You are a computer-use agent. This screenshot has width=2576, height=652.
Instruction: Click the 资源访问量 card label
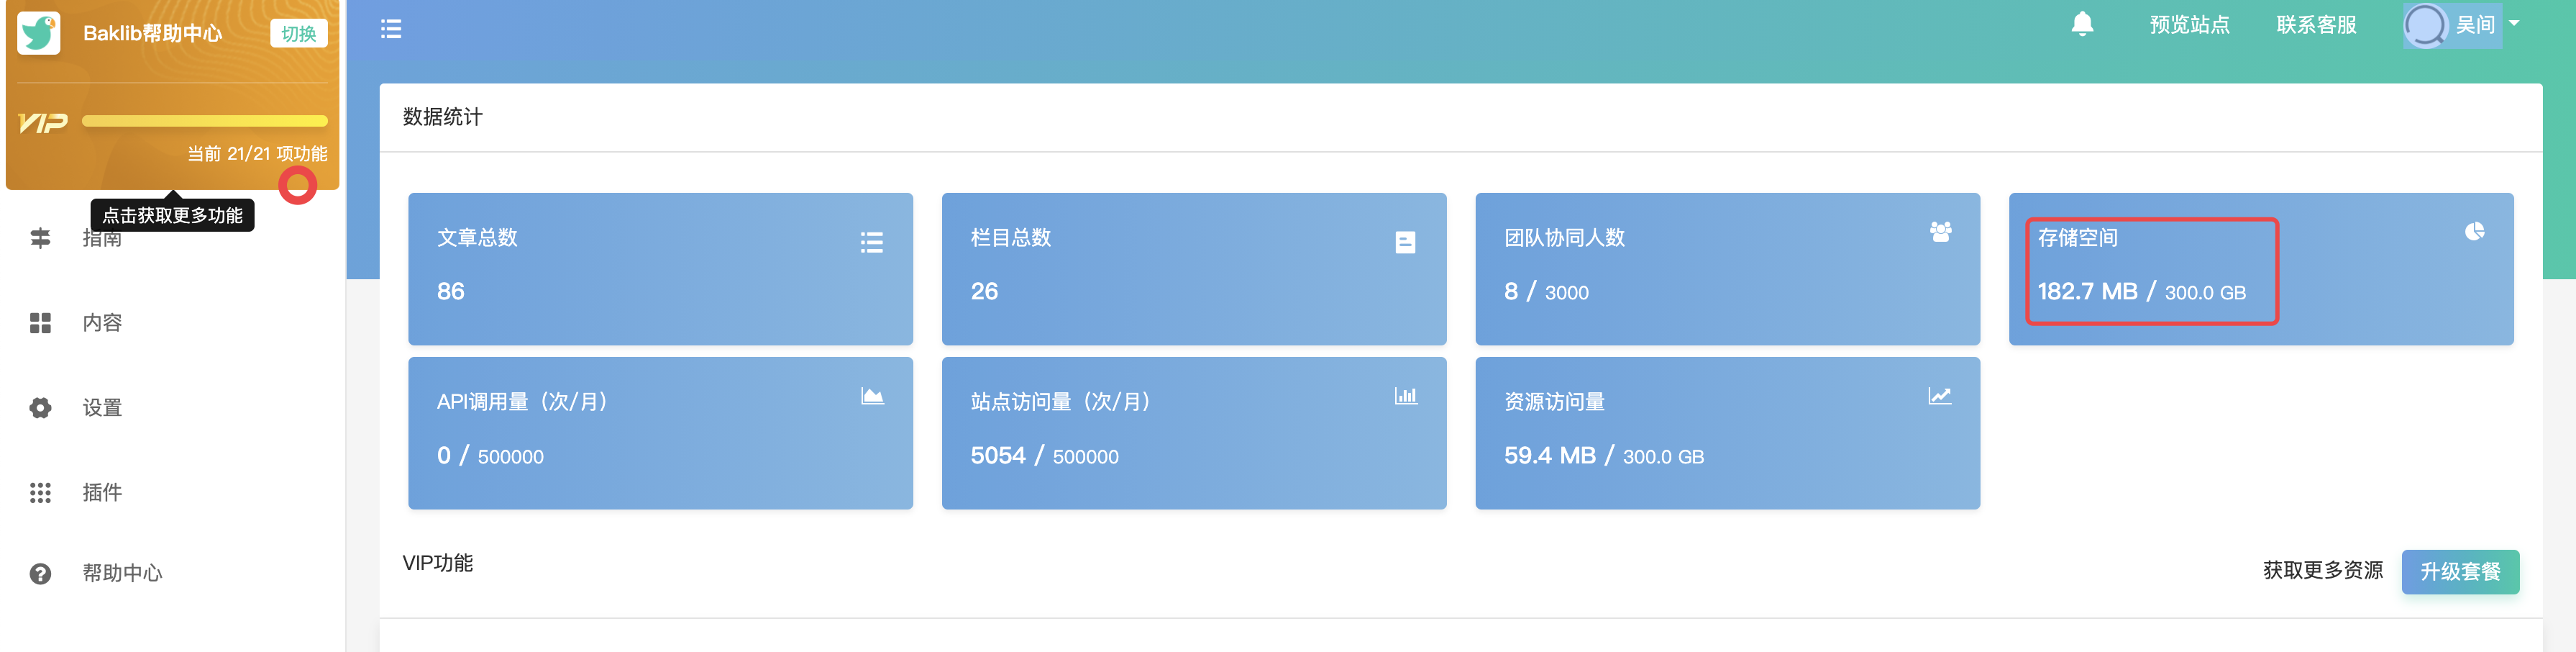[1554, 402]
